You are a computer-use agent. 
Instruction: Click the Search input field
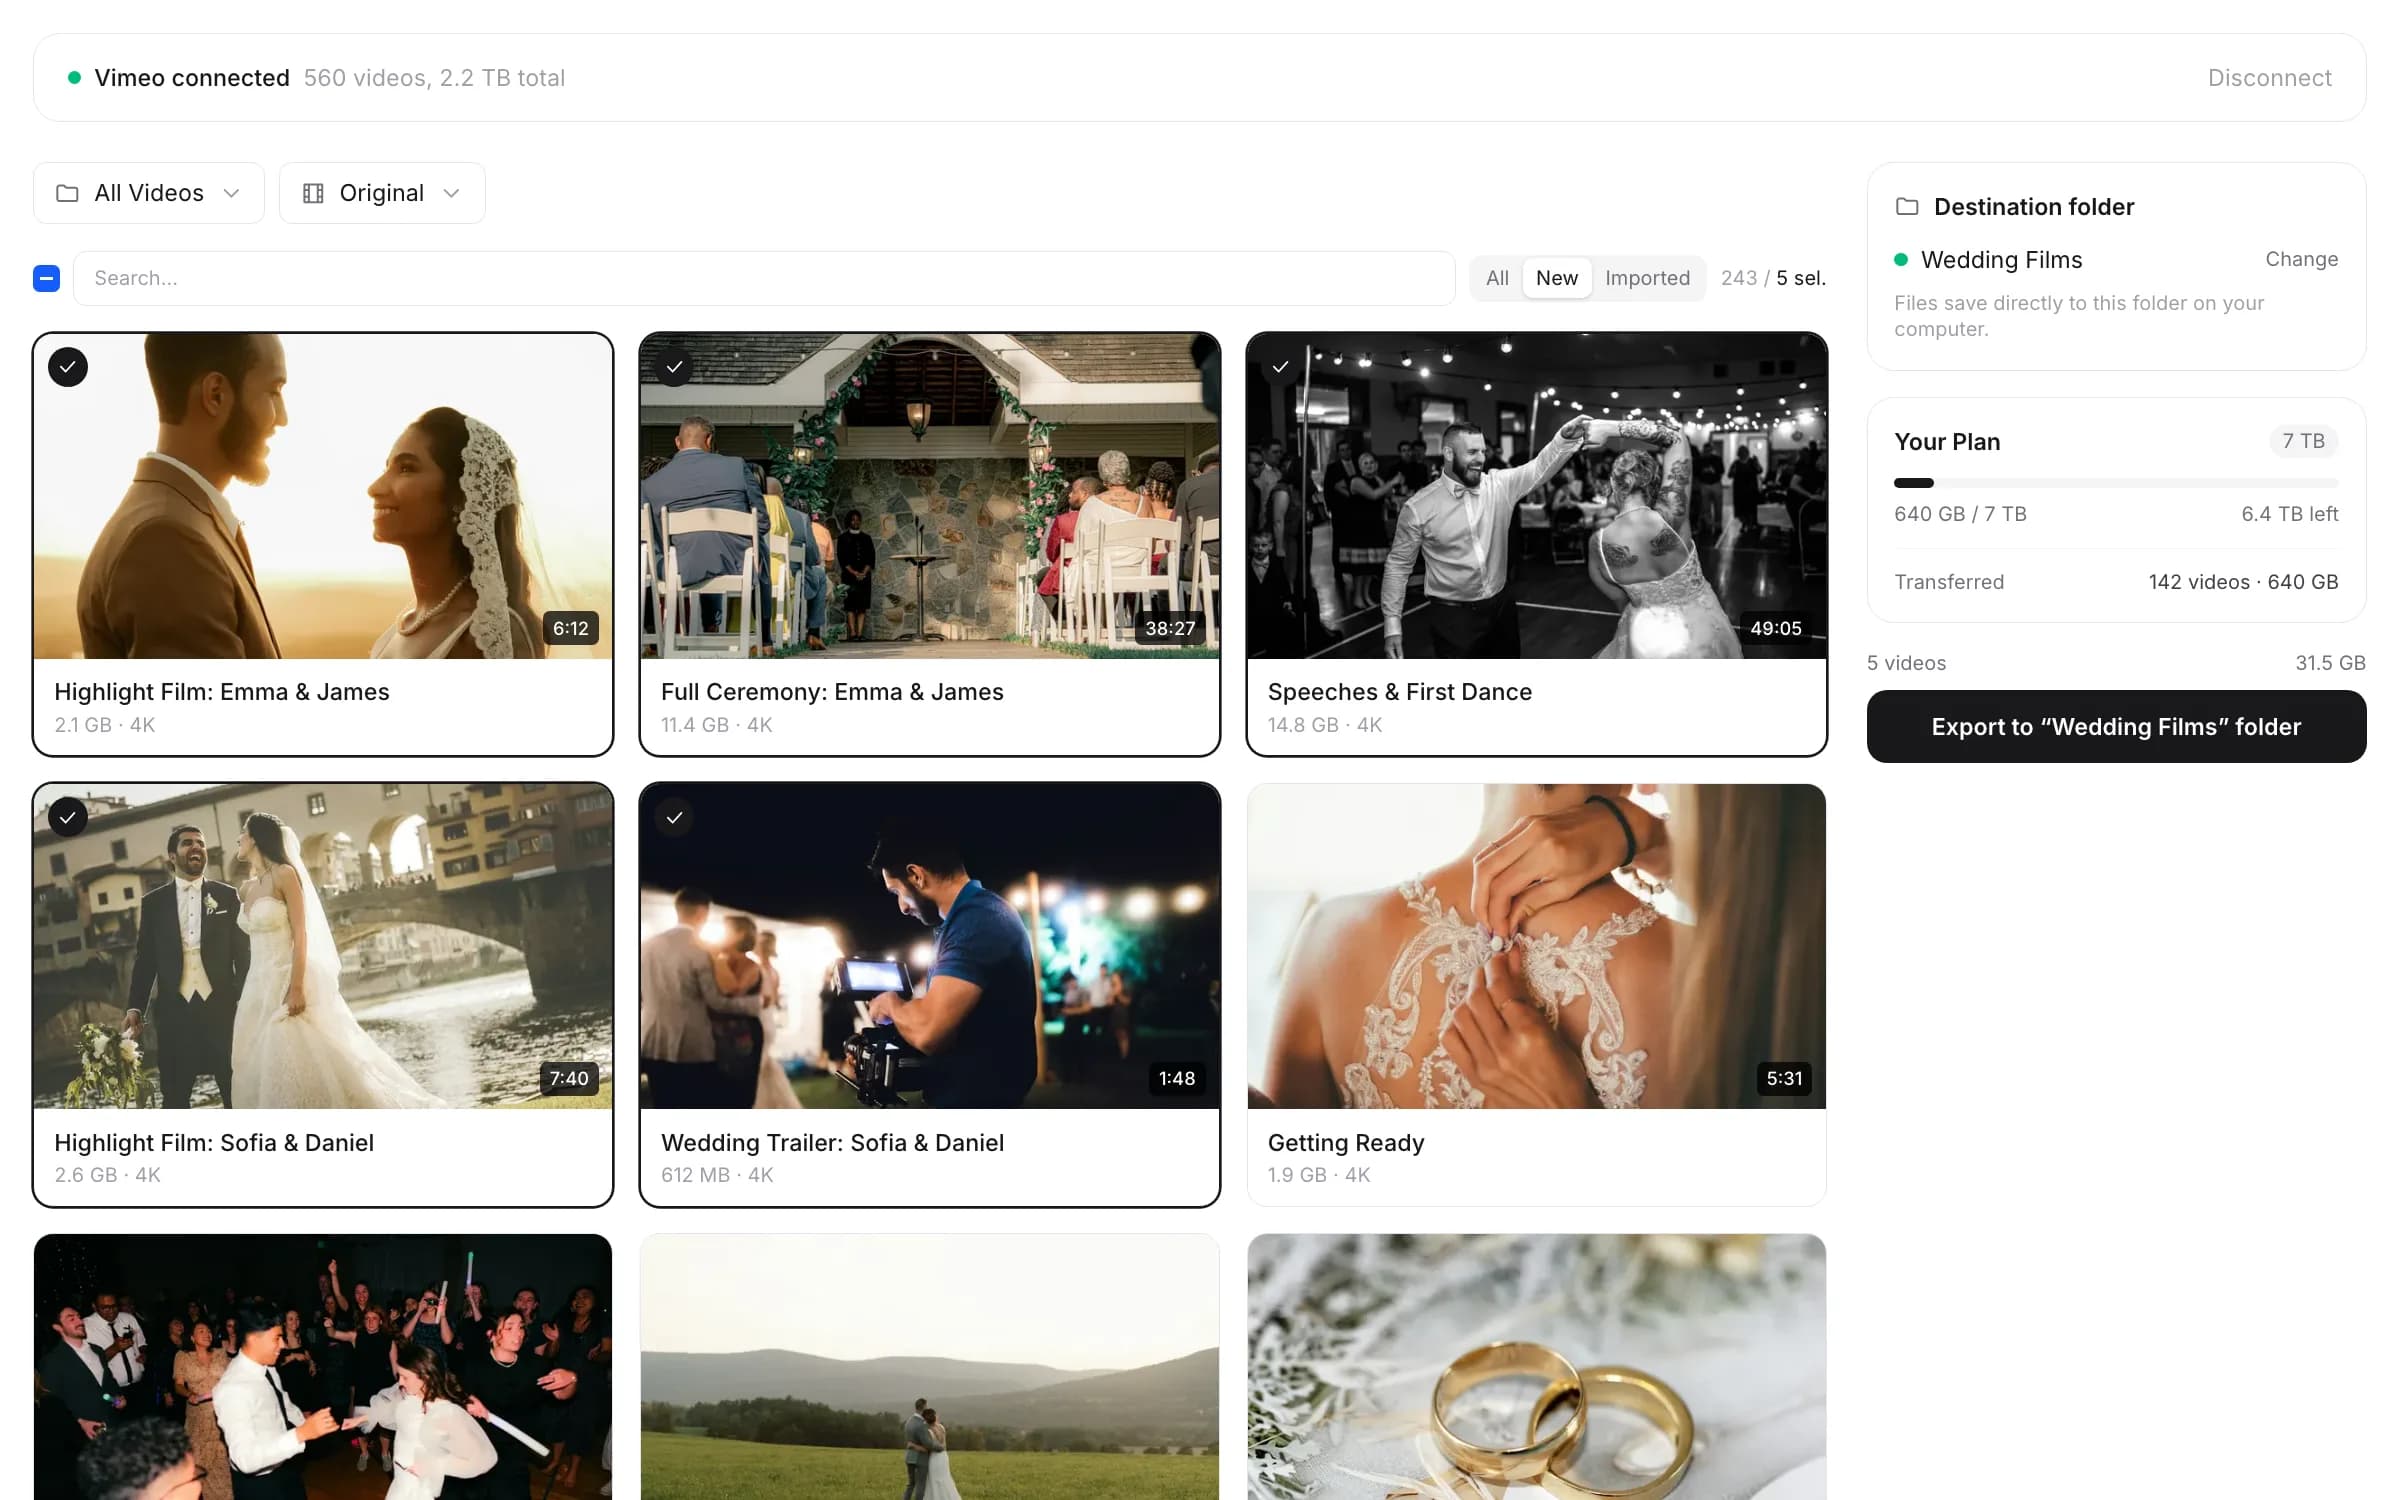pos(764,278)
